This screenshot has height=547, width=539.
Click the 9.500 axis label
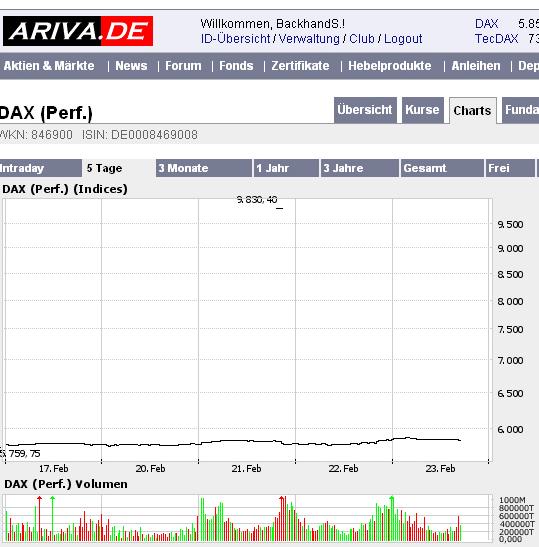pyautogui.click(x=510, y=225)
